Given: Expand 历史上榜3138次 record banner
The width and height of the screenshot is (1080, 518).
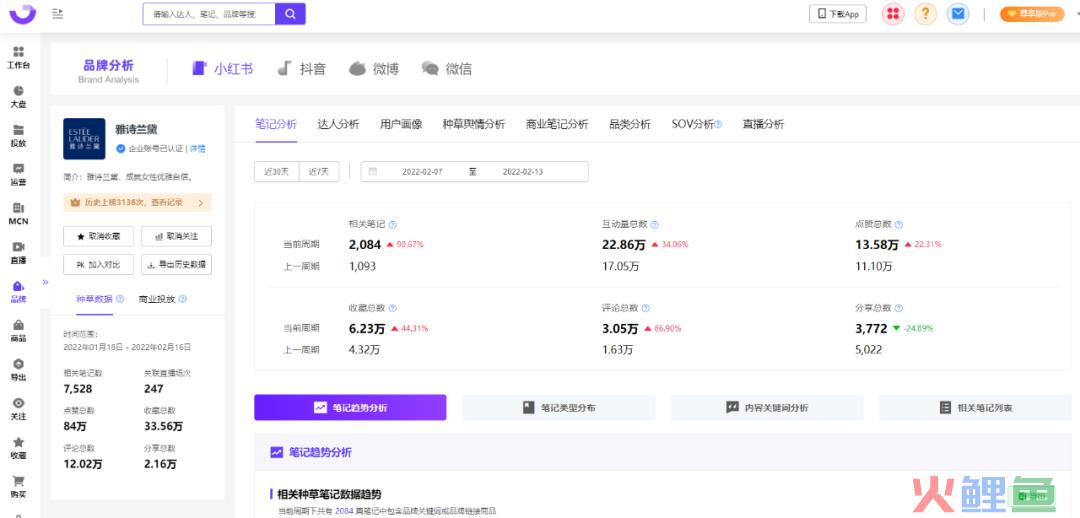Looking at the screenshot, I should click(x=137, y=203).
